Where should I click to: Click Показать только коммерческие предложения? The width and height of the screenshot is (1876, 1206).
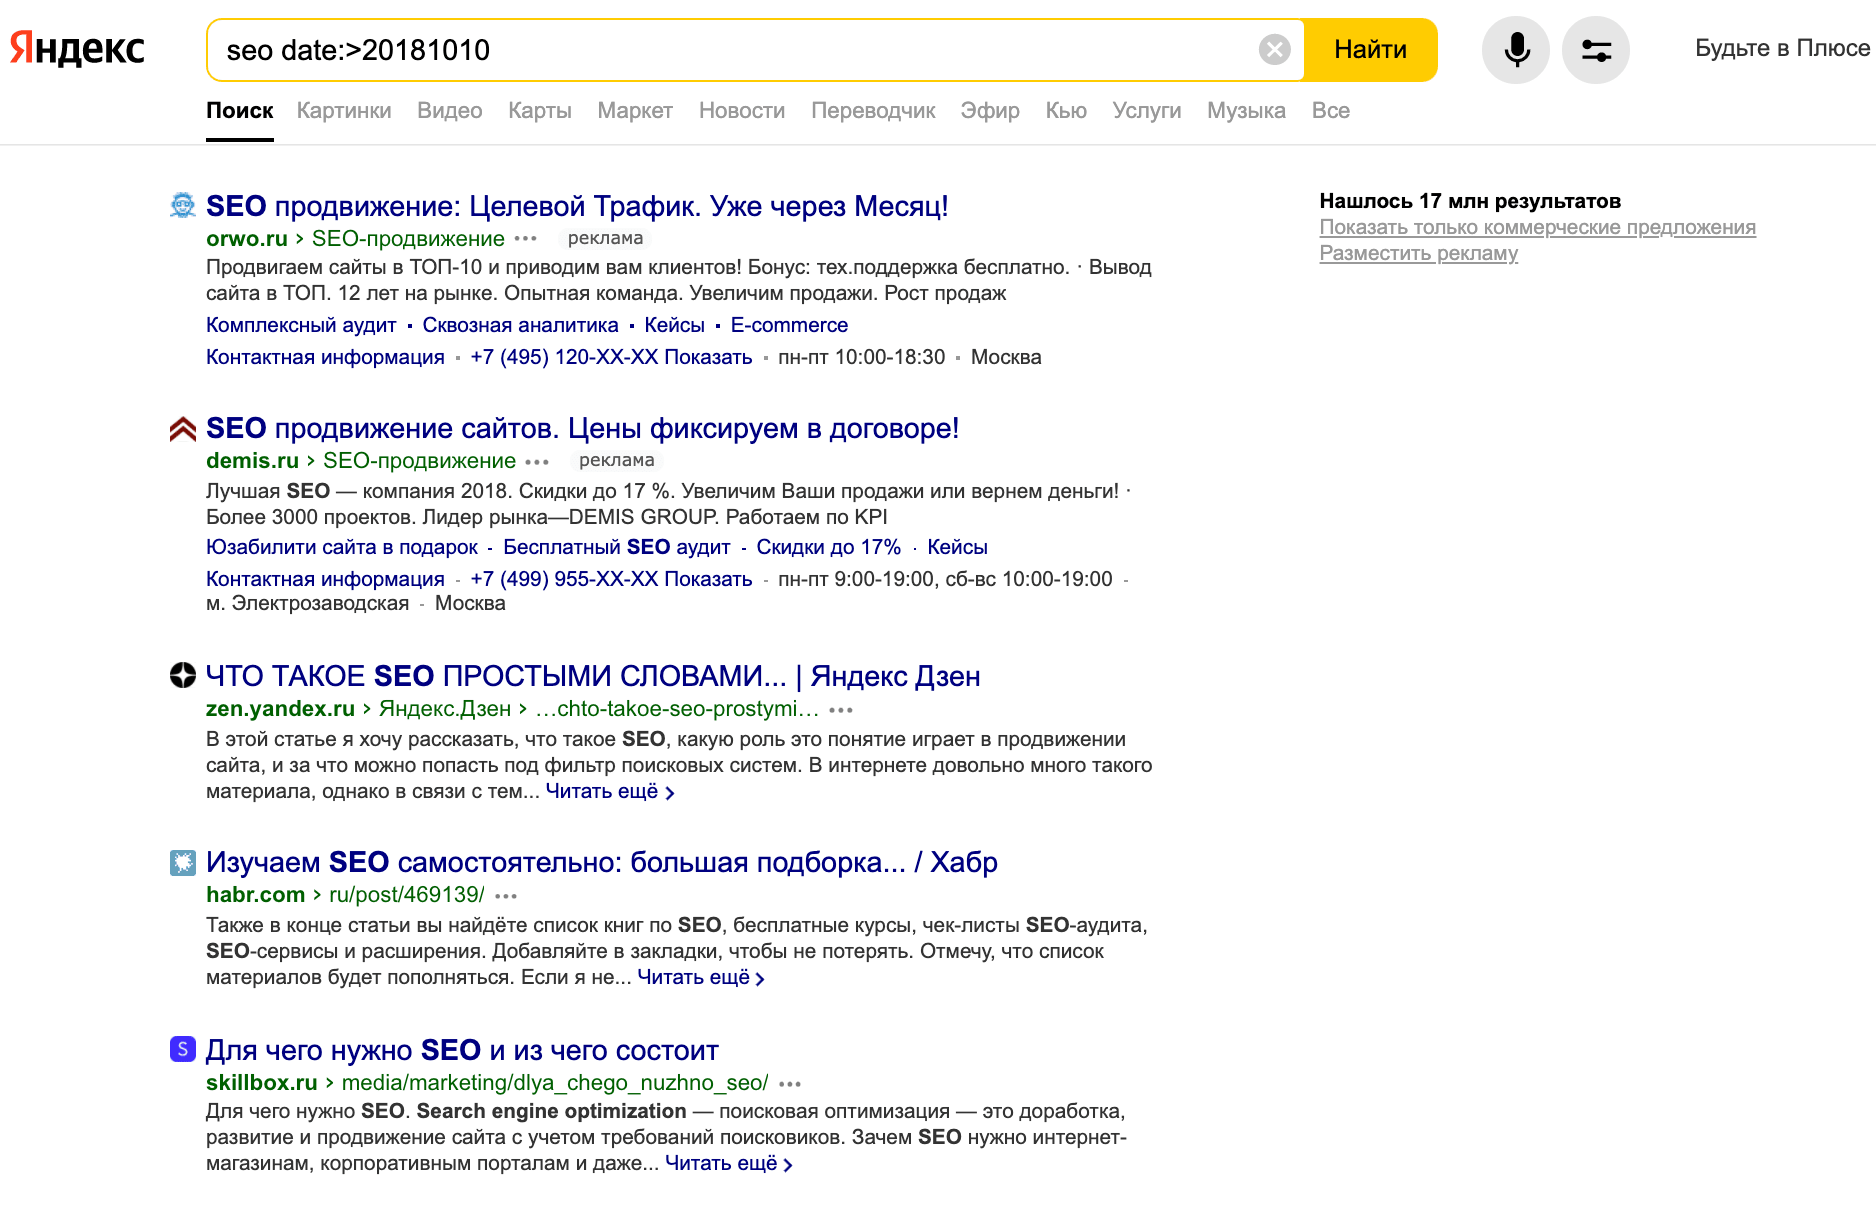[x=1538, y=227]
